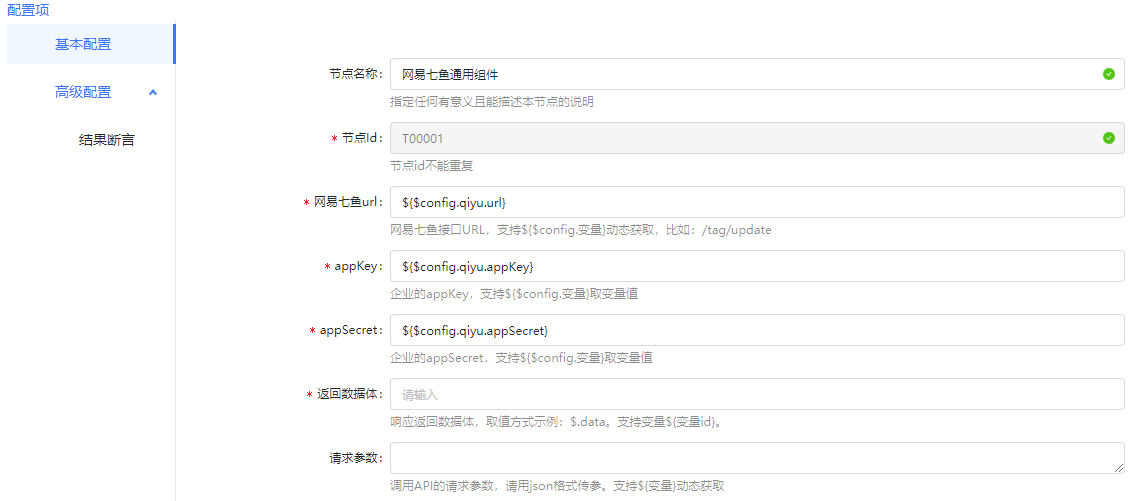
Task: Switch to the 基本配置 tab
Action: coord(83,44)
